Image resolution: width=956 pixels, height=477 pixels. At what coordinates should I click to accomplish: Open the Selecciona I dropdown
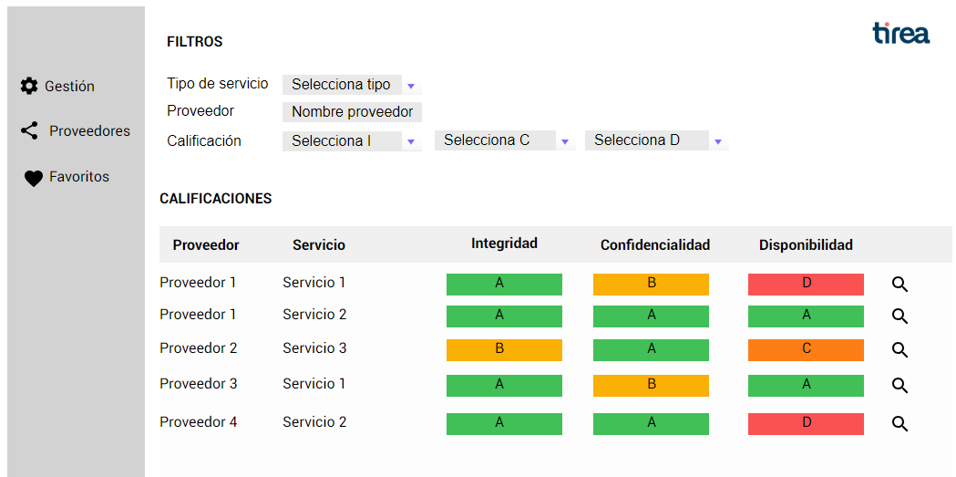[410, 142]
